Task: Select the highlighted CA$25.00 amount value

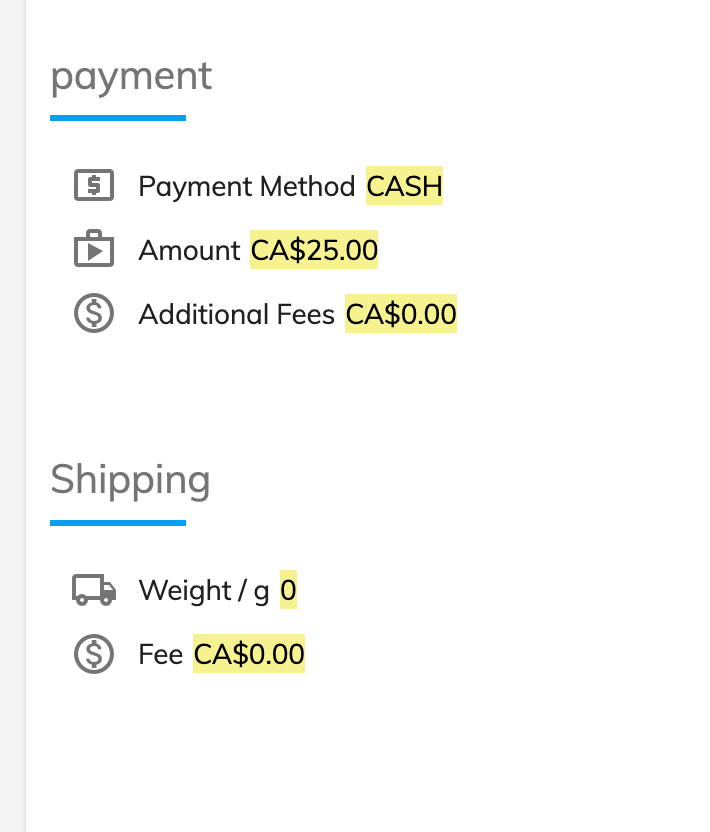Action: coord(314,249)
